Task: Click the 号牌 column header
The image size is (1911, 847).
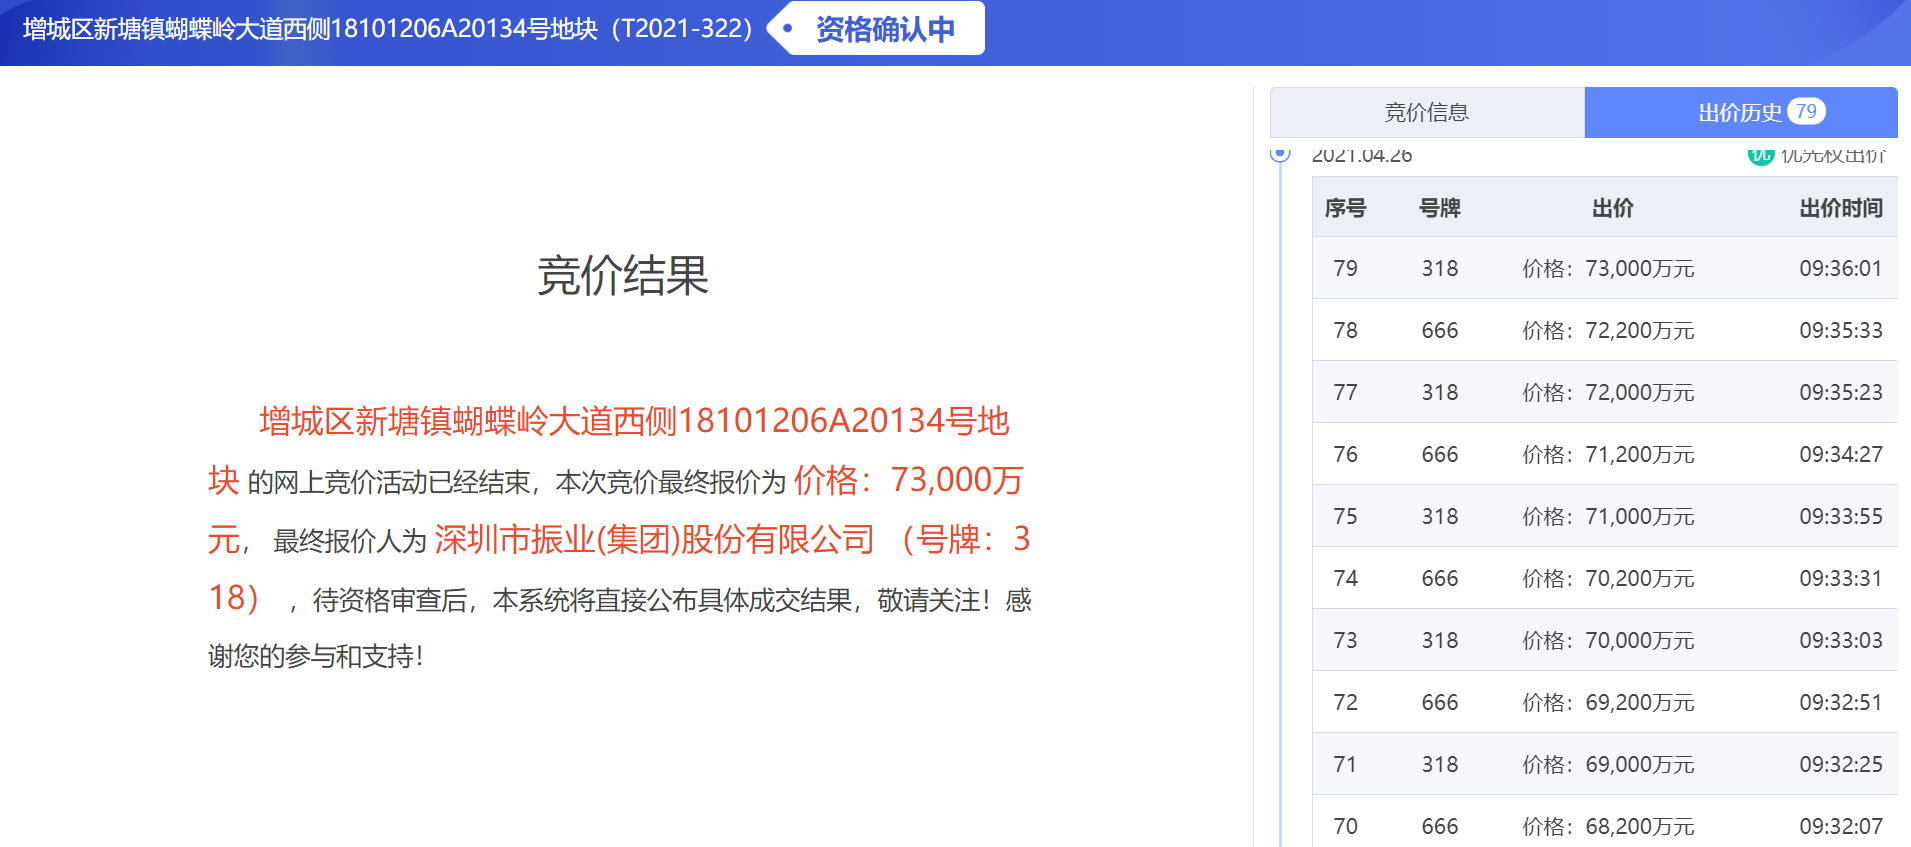Action: [x=1439, y=208]
